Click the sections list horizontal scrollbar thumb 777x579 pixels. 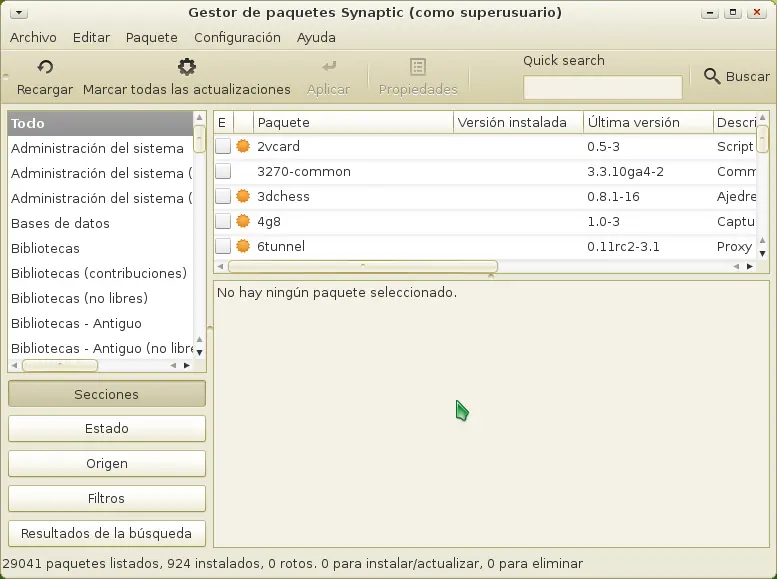point(60,365)
